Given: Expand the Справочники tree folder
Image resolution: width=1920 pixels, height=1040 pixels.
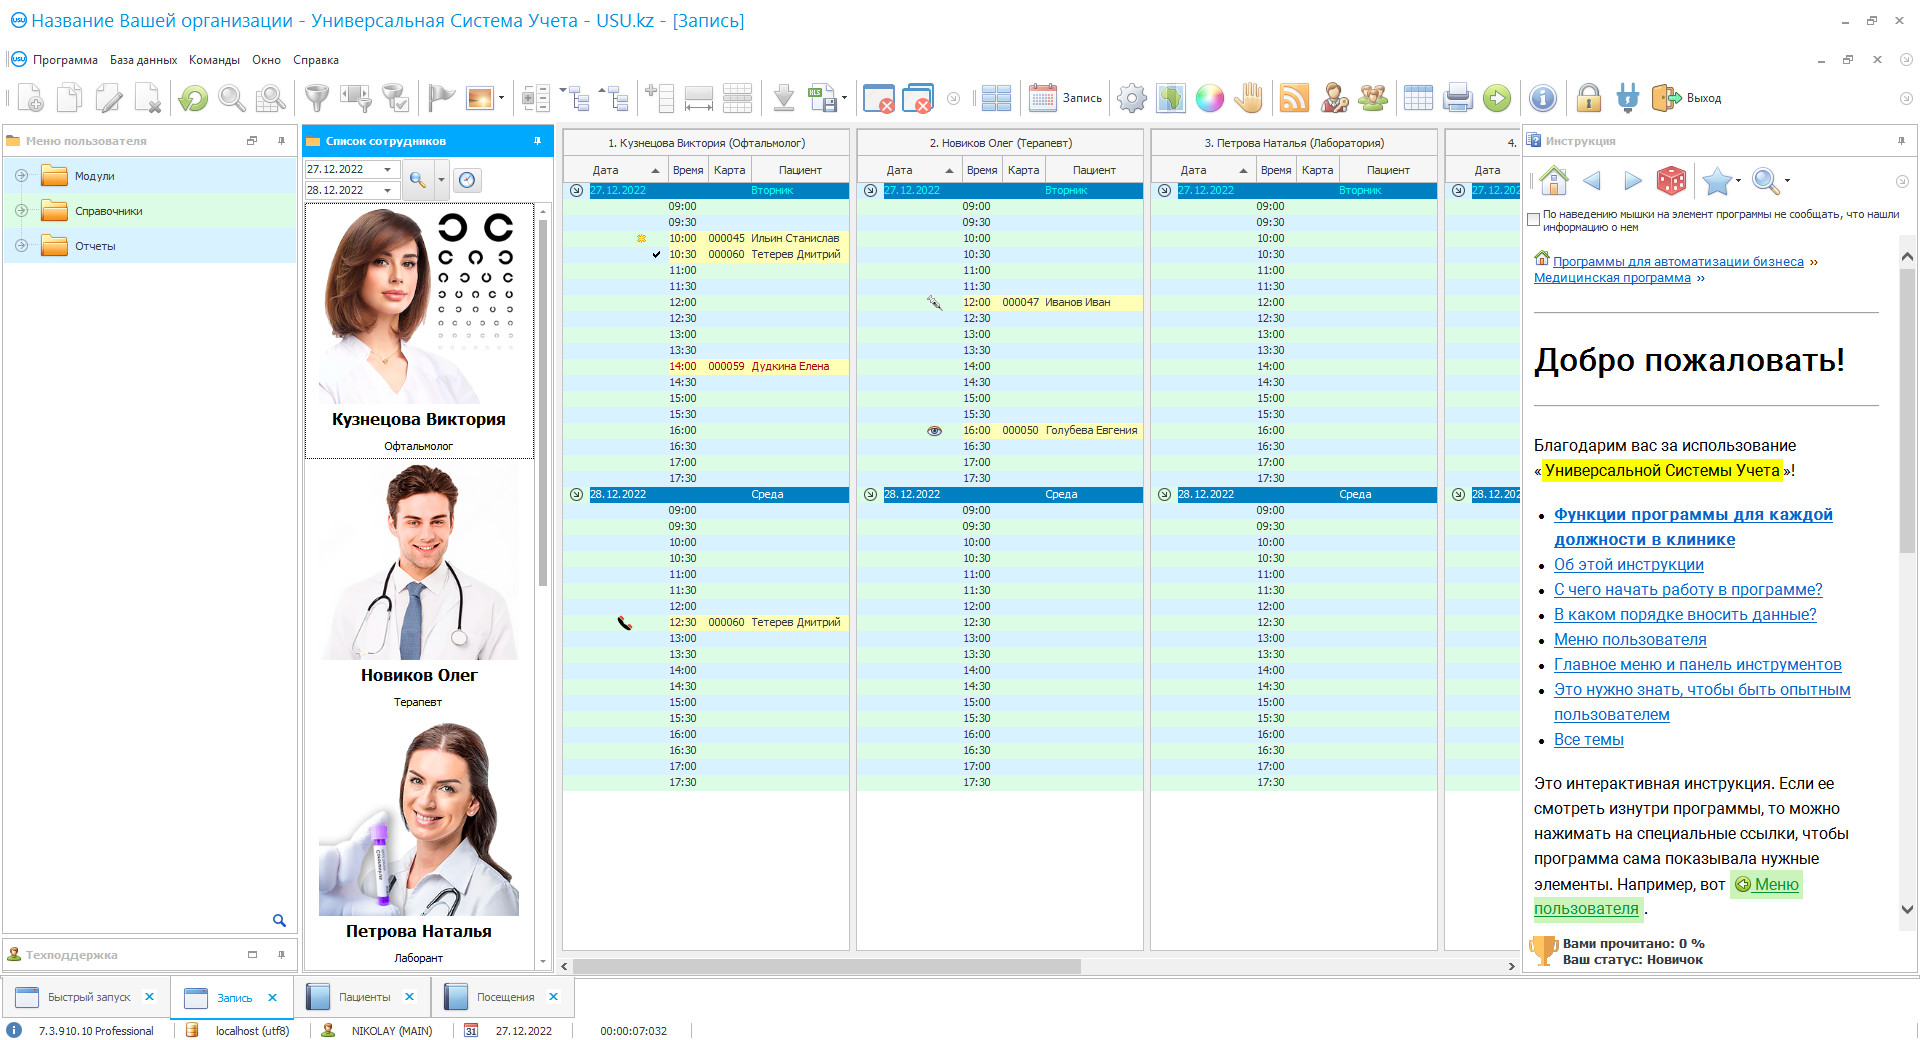Looking at the screenshot, I should tap(21, 211).
